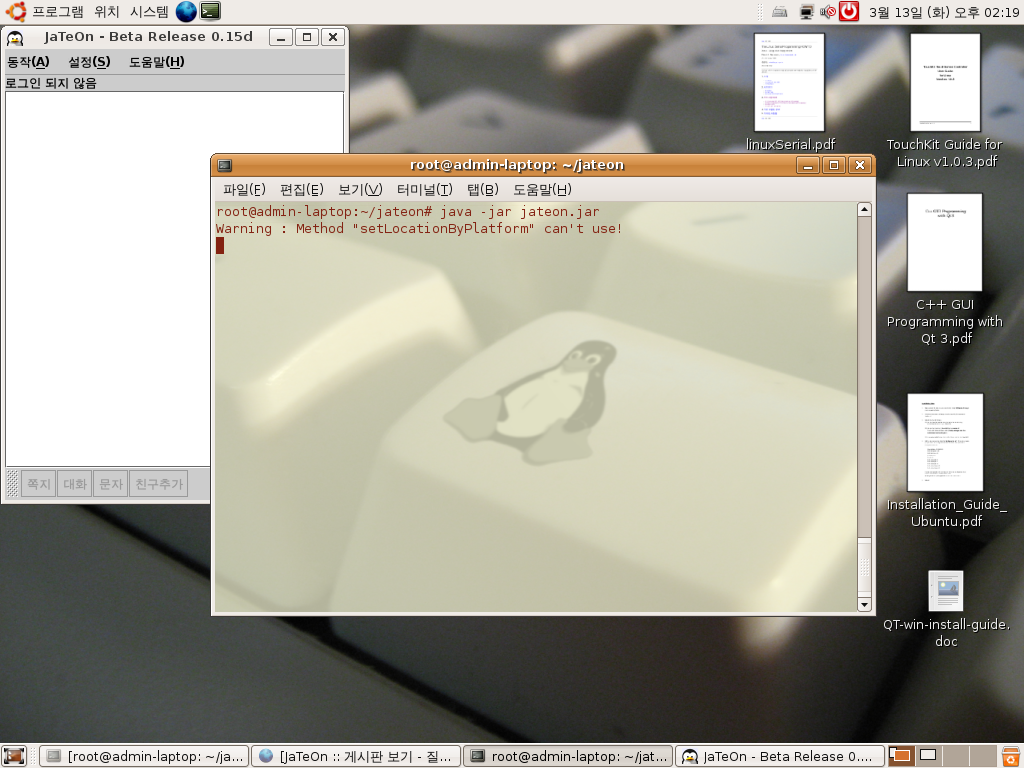
Task: Open the 시스템 menu in top panel
Action: [x=149, y=12]
